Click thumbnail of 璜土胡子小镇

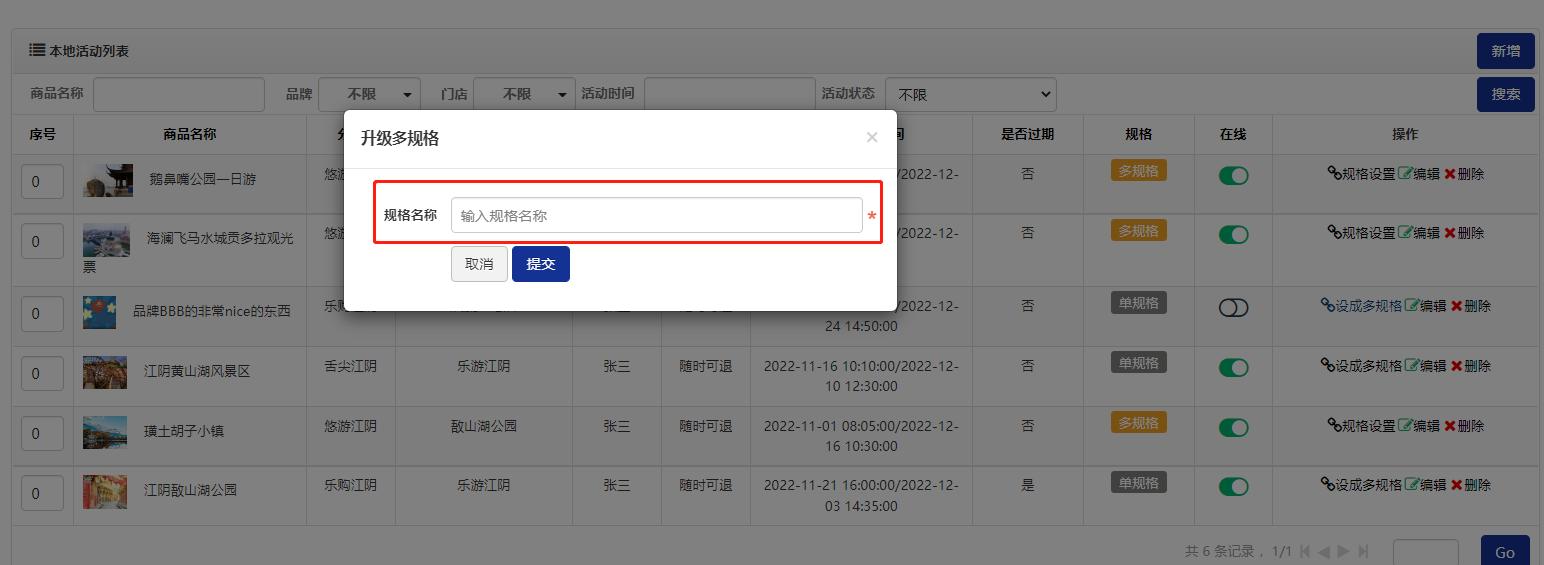point(105,432)
